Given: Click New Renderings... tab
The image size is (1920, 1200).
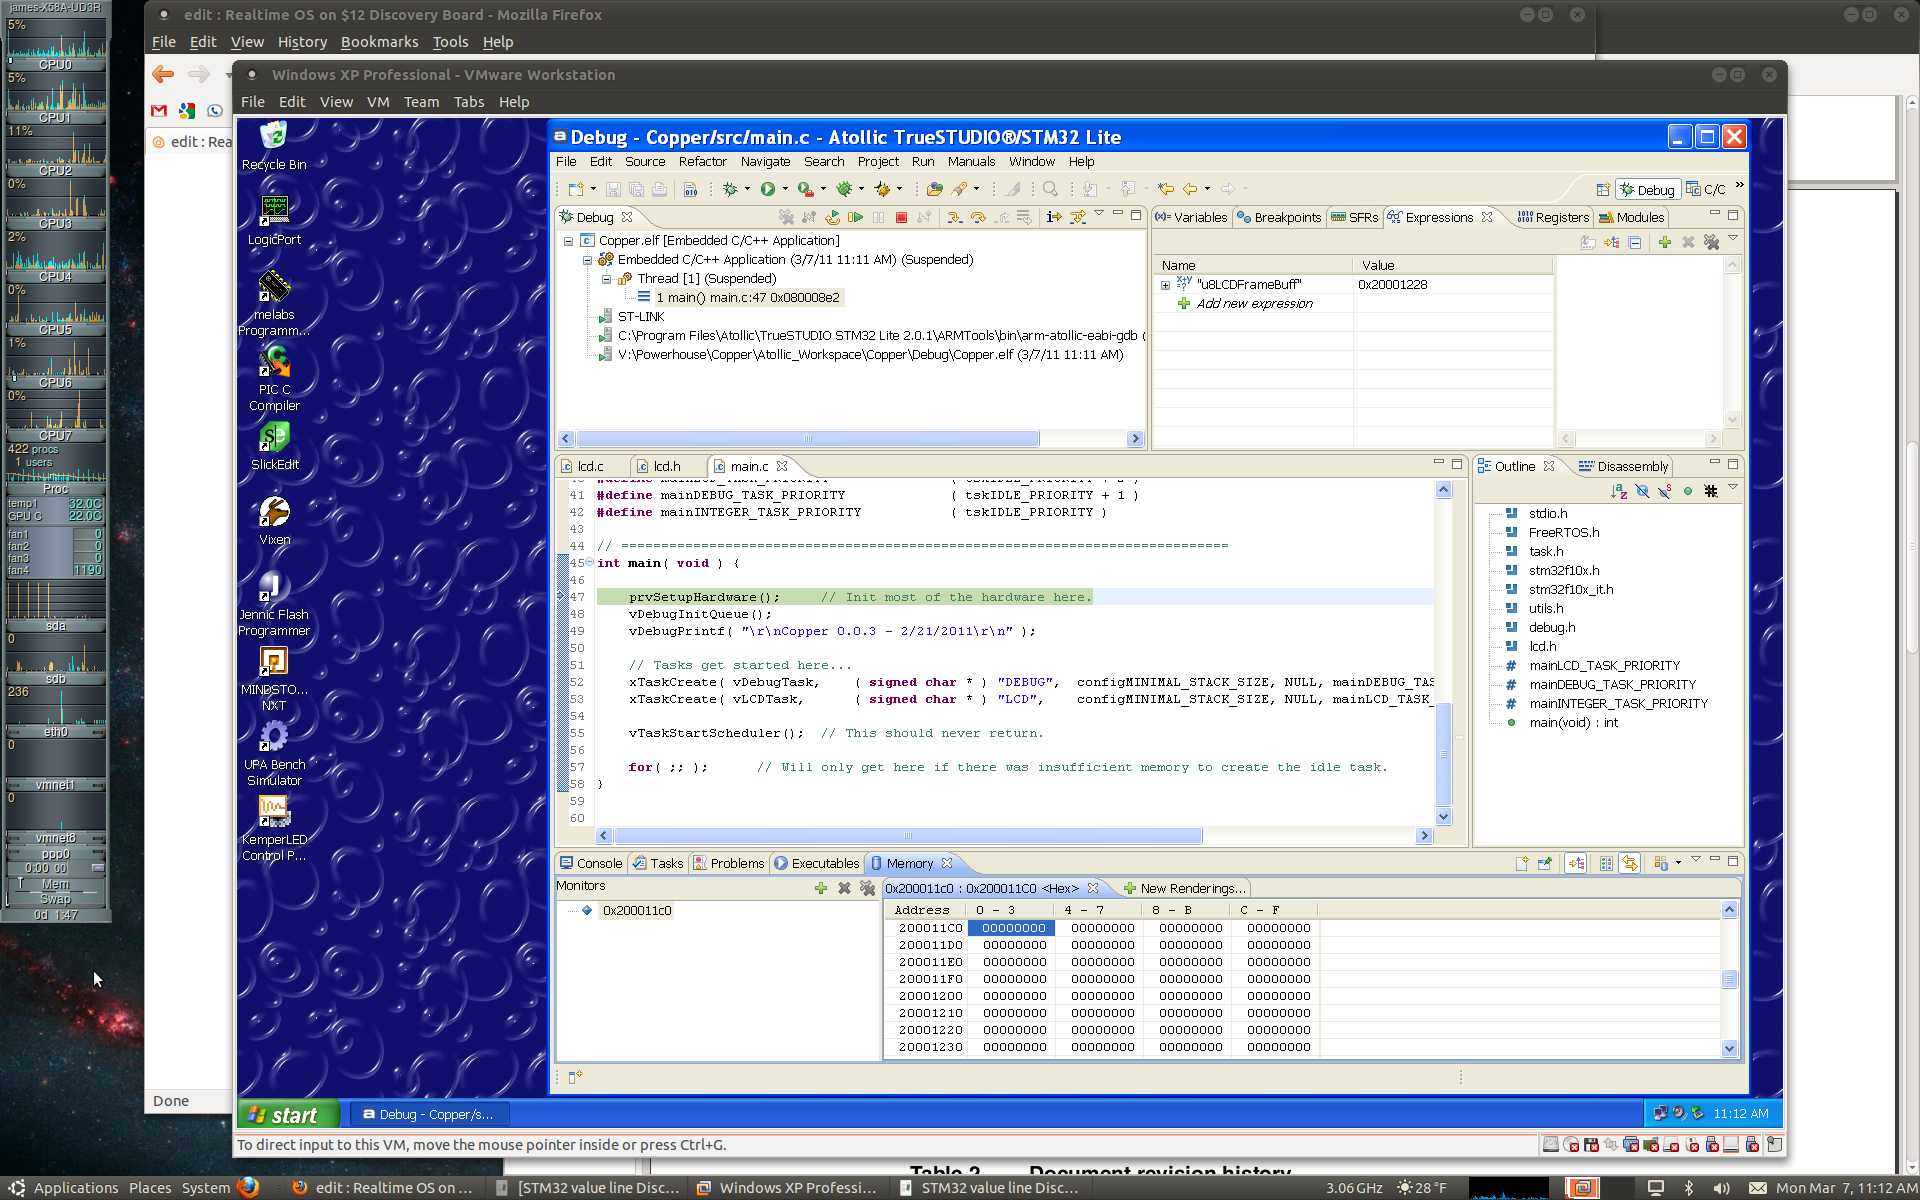Looking at the screenshot, I should (x=1184, y=888).
